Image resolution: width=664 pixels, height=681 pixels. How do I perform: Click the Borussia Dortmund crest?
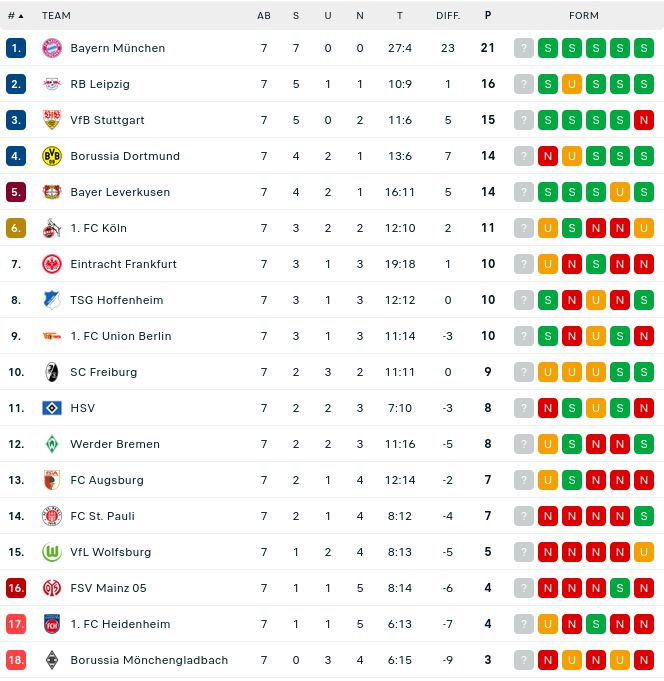coord(52,156)
